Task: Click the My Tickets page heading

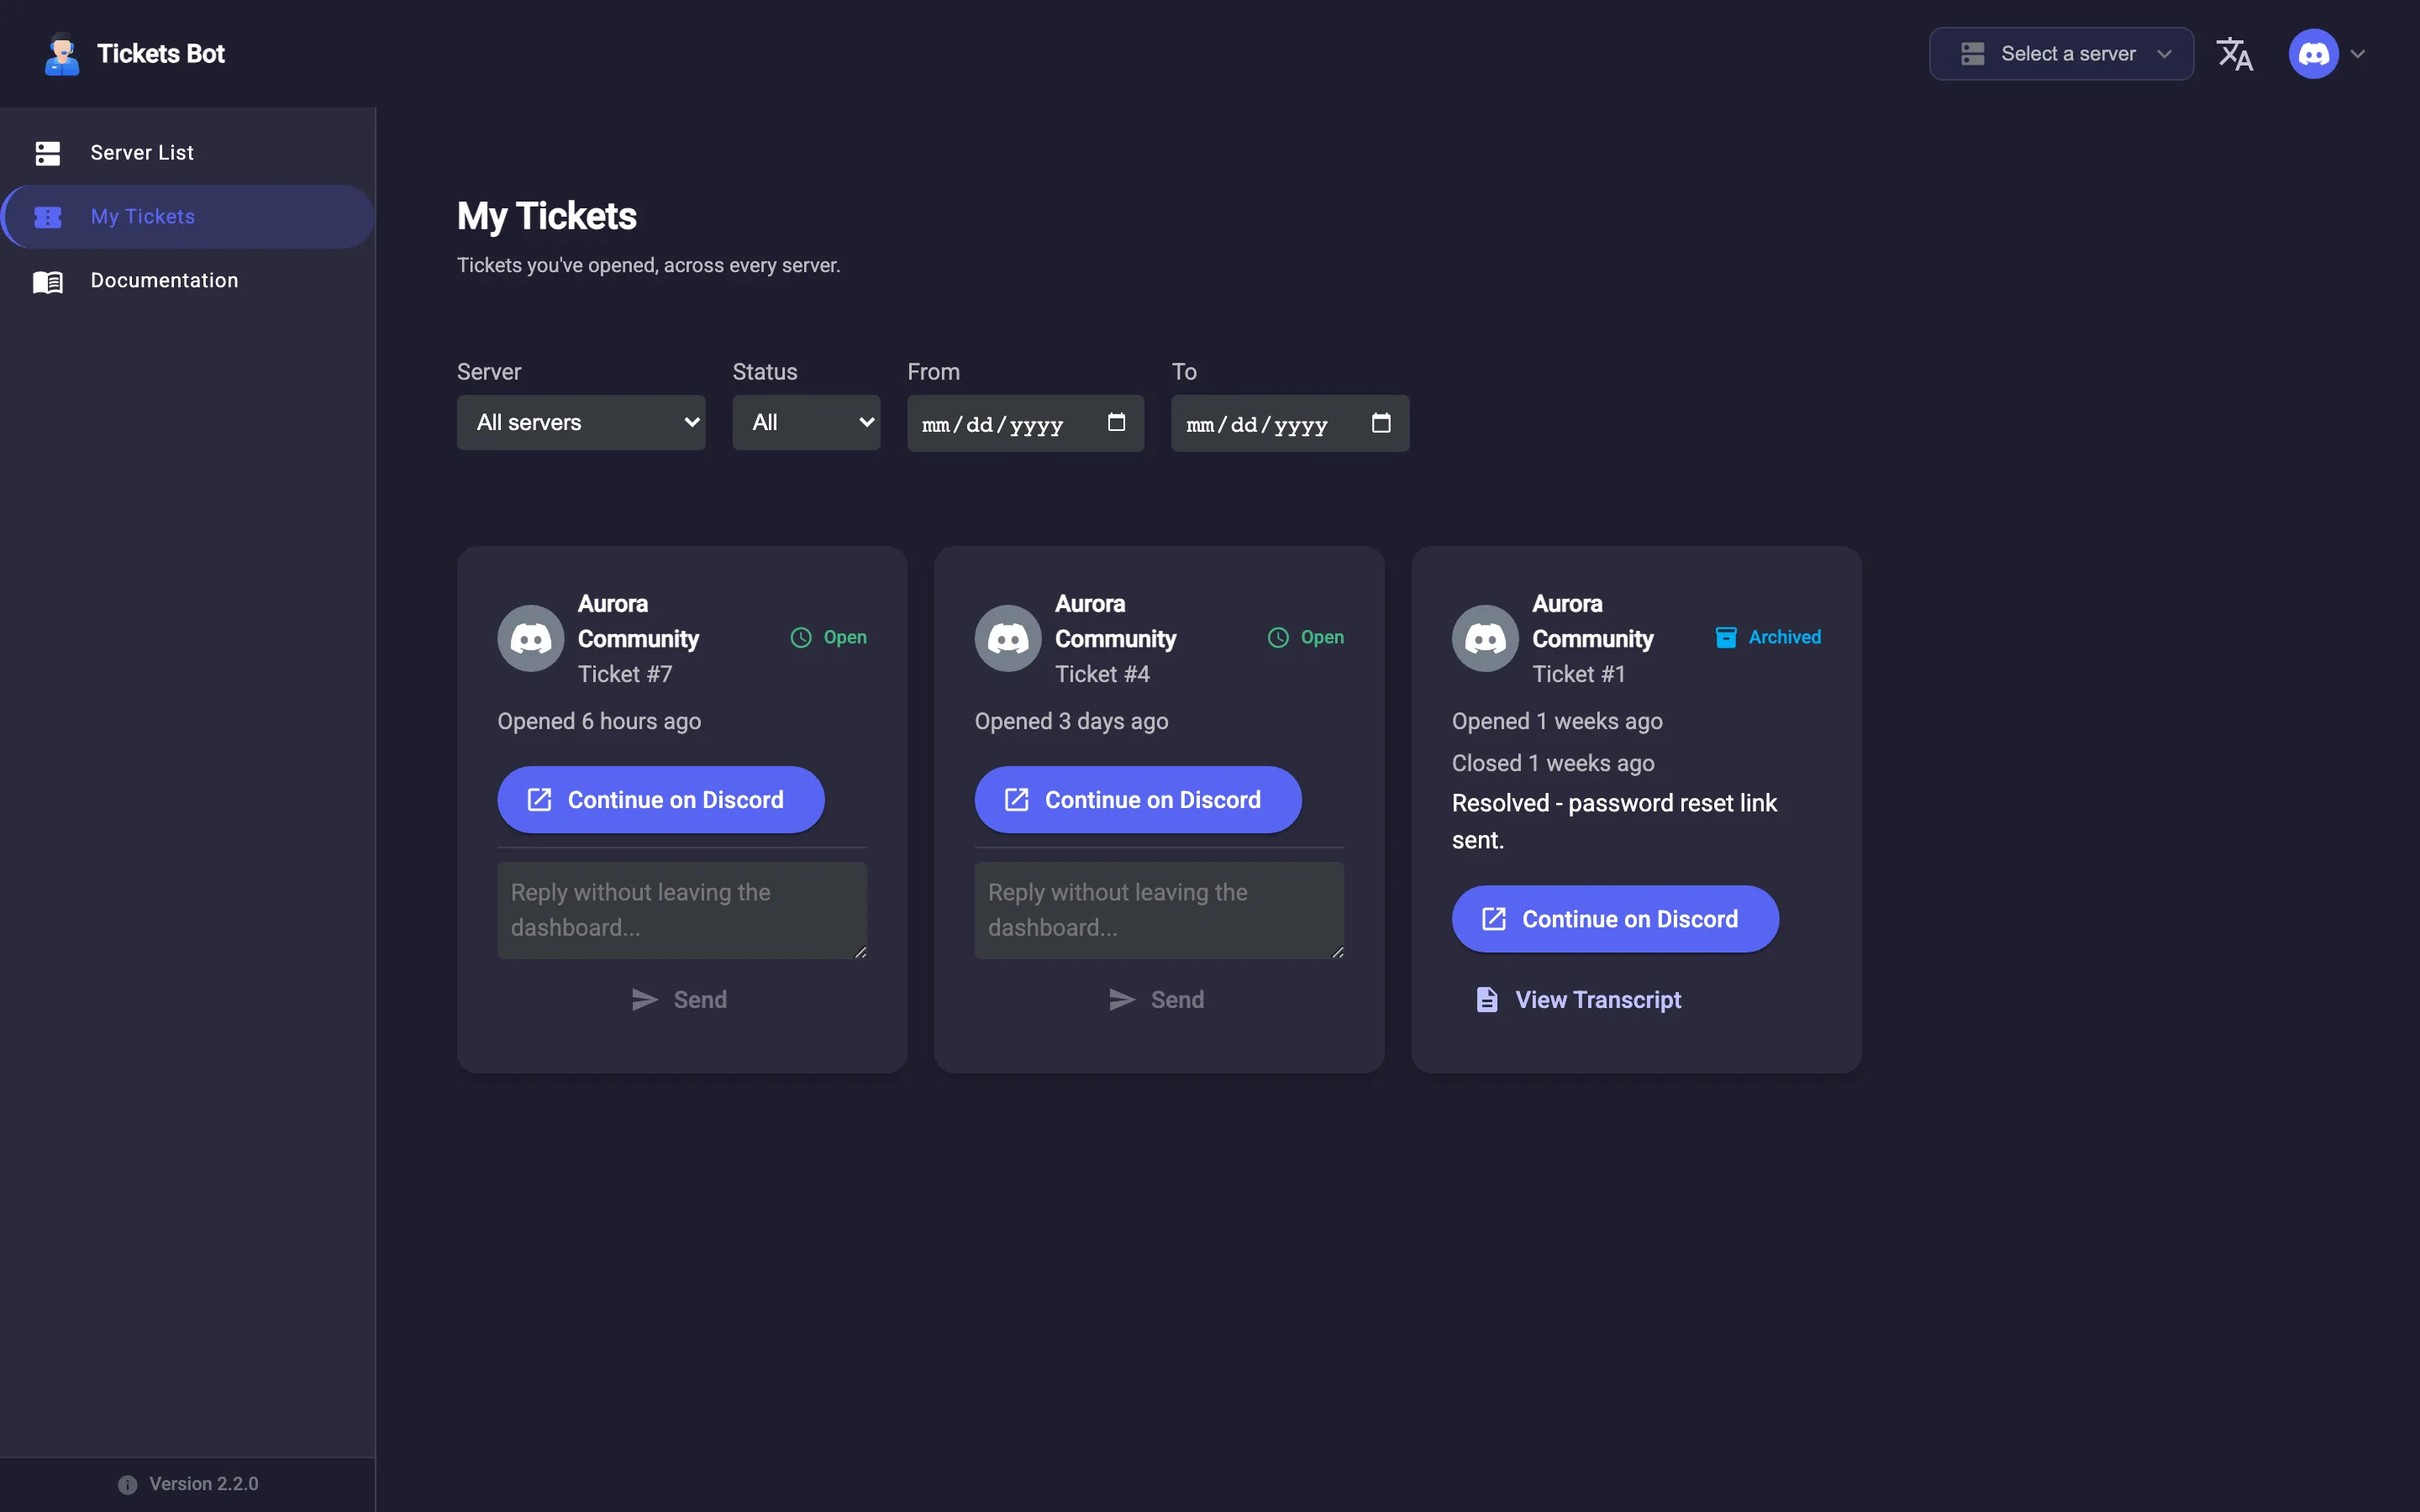Action: 546,217
